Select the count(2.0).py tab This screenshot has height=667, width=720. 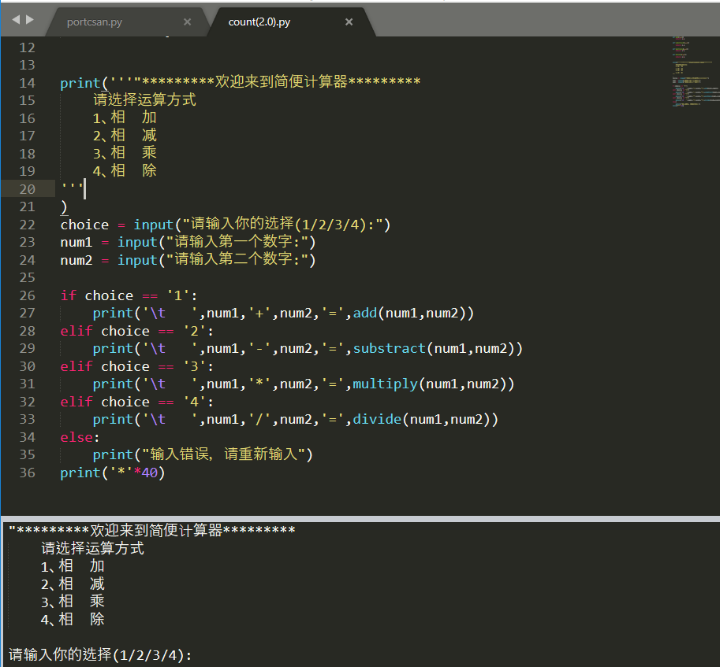coord(259,22)
